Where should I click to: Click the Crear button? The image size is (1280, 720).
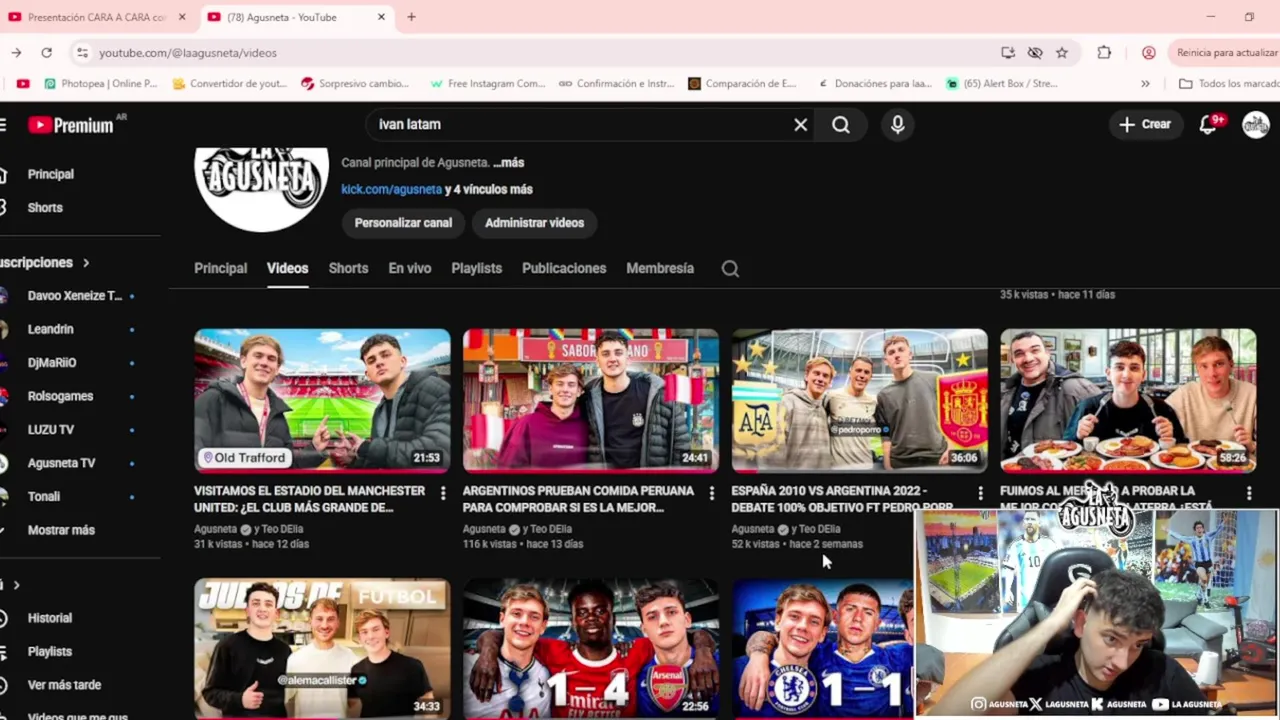pyautogui.click(x=1144, y=125)
